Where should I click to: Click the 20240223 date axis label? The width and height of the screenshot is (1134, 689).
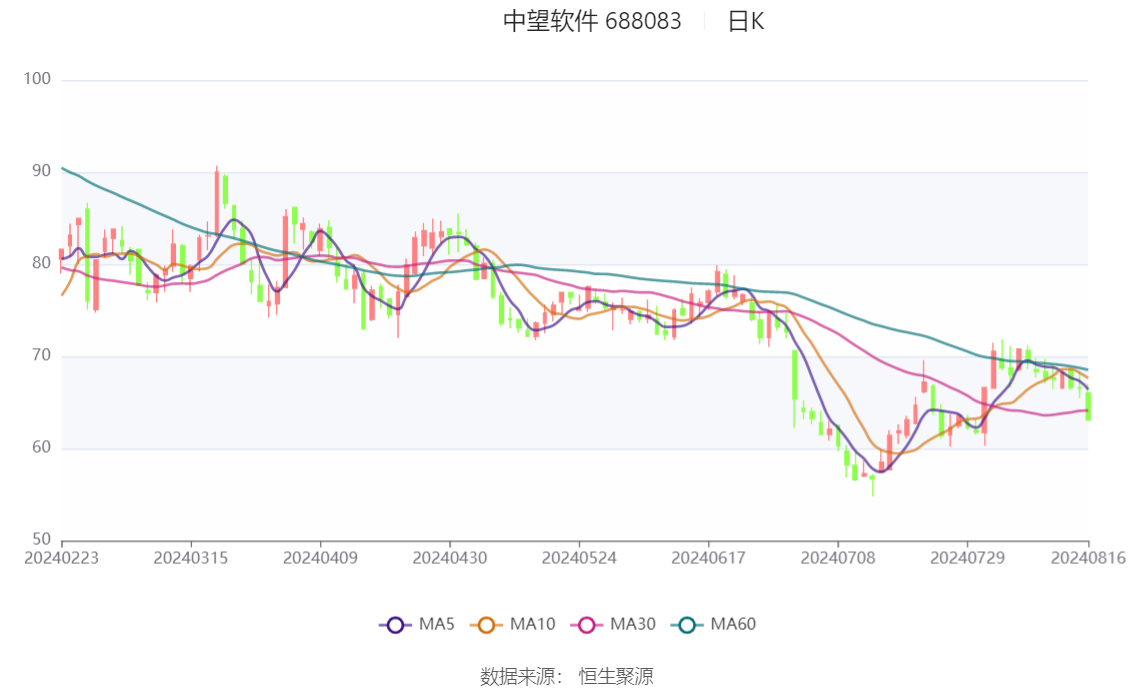coord(61,558)
